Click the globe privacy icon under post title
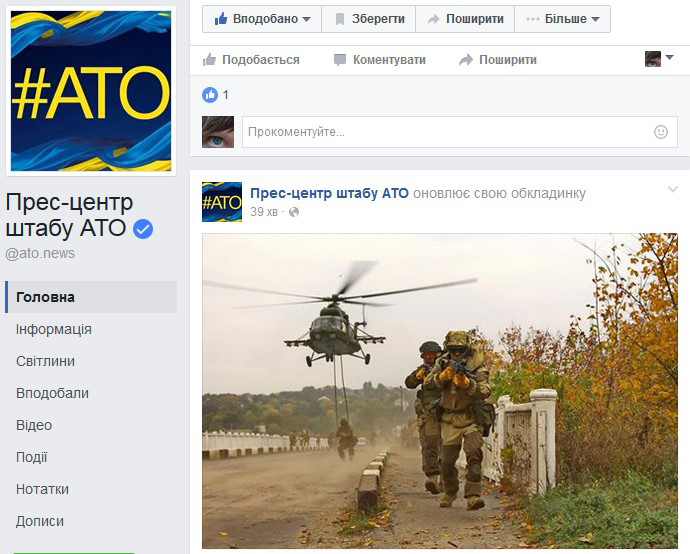 coord(294,212)
